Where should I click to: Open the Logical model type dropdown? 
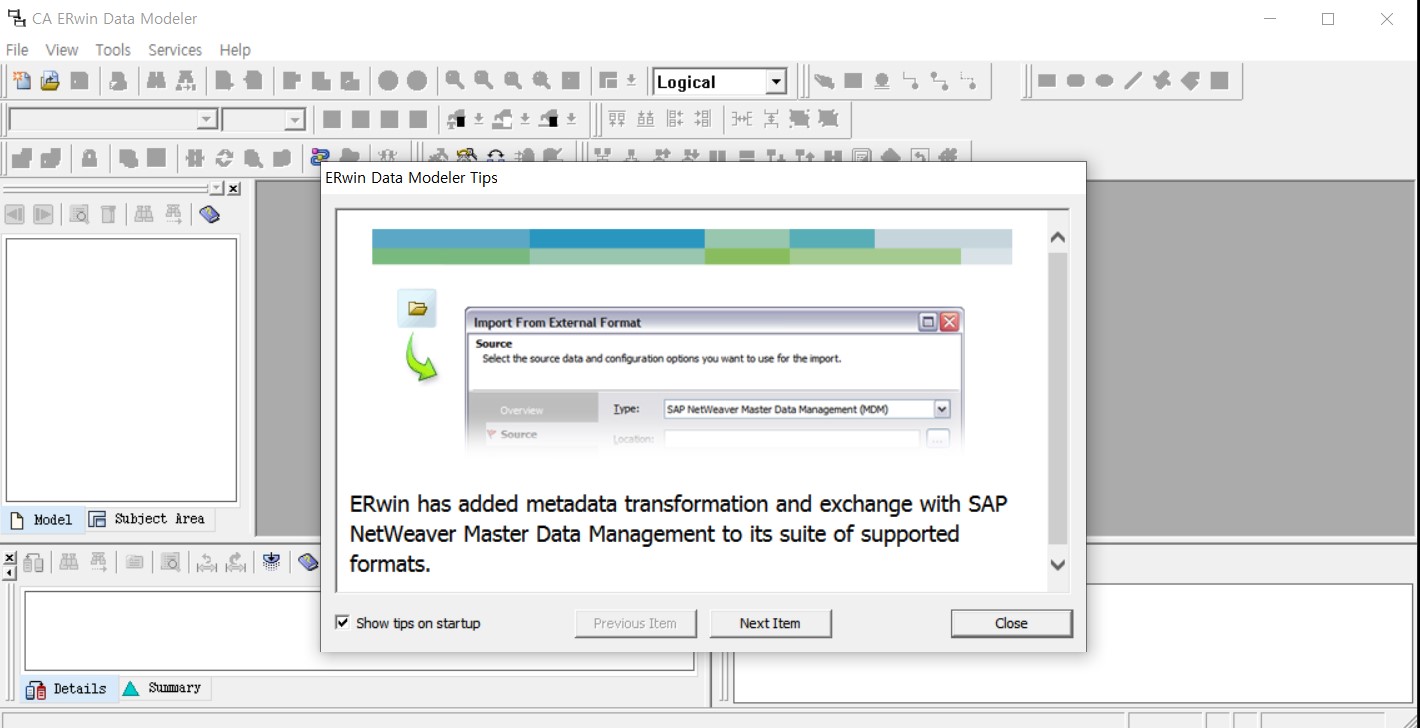(776, 82)
